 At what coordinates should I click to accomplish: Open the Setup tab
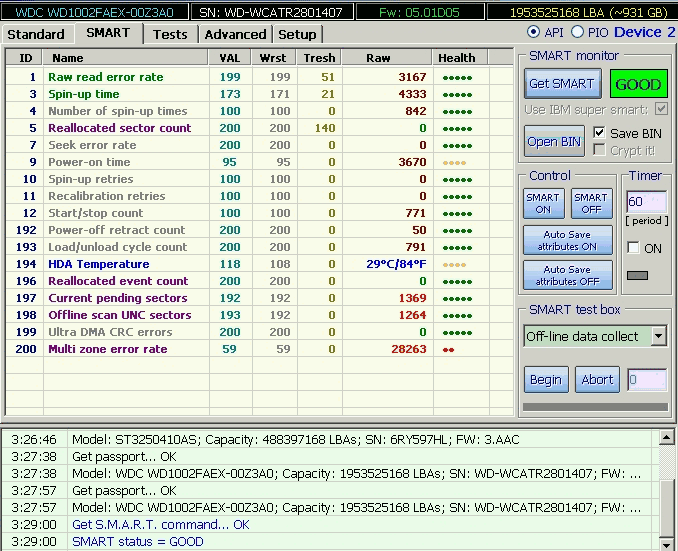(x=297, y=34)
